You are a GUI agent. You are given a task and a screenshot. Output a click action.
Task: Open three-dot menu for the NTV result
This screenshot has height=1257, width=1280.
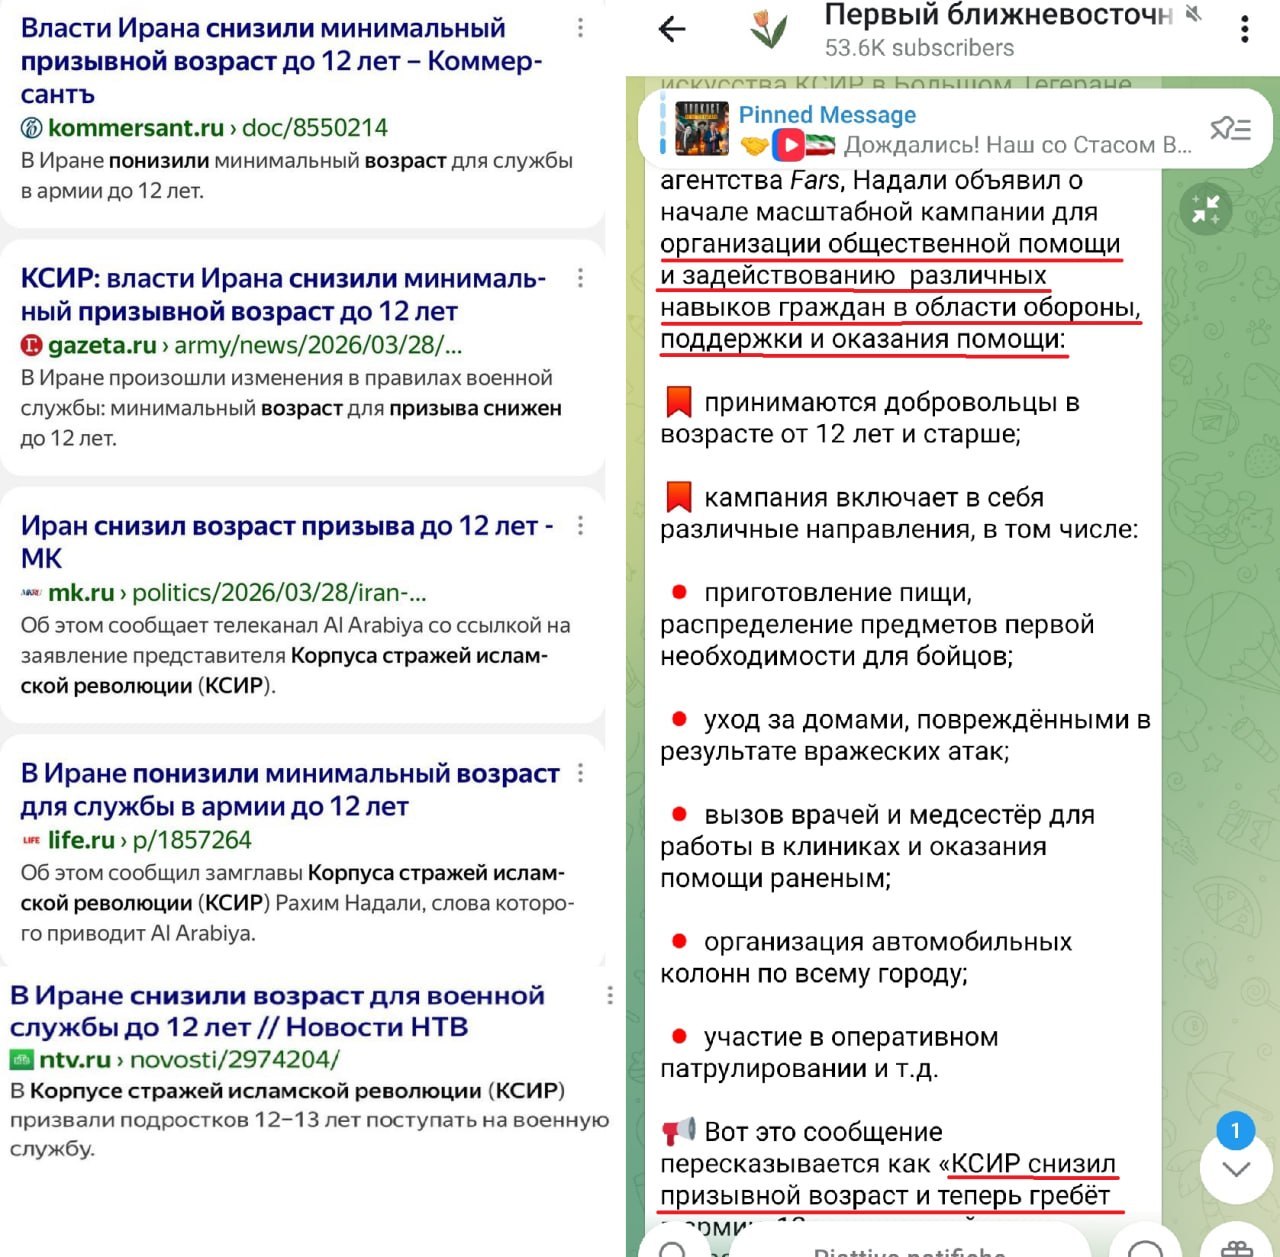(x=609, y=995)
